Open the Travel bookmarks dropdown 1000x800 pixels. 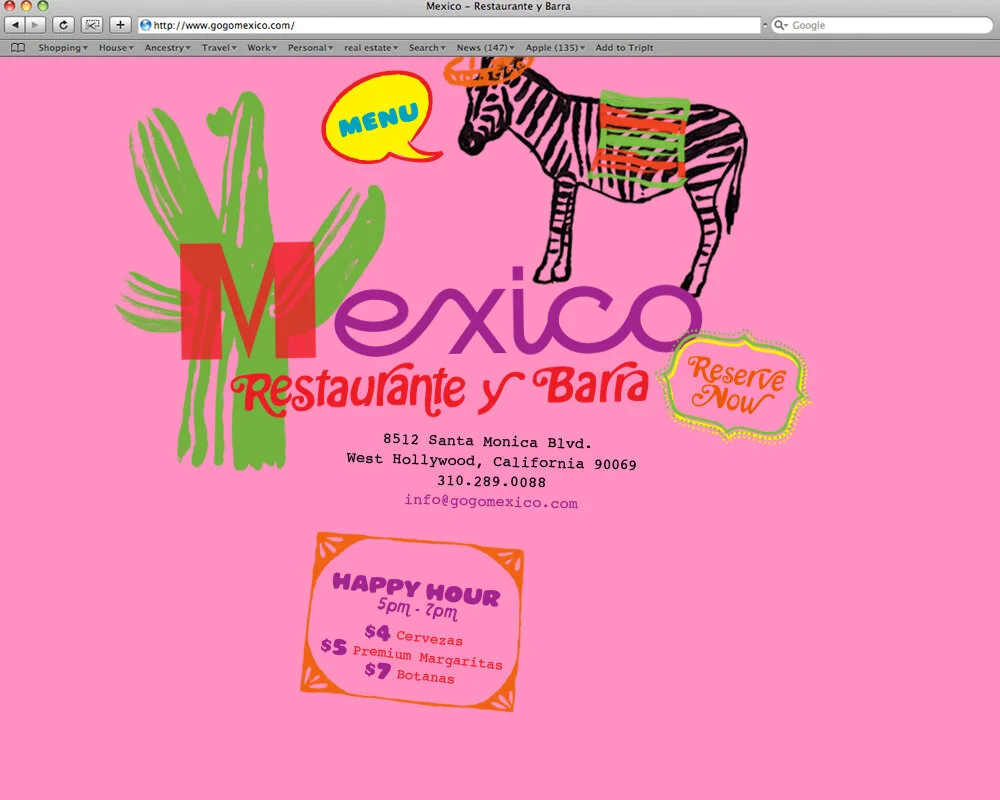218,47
